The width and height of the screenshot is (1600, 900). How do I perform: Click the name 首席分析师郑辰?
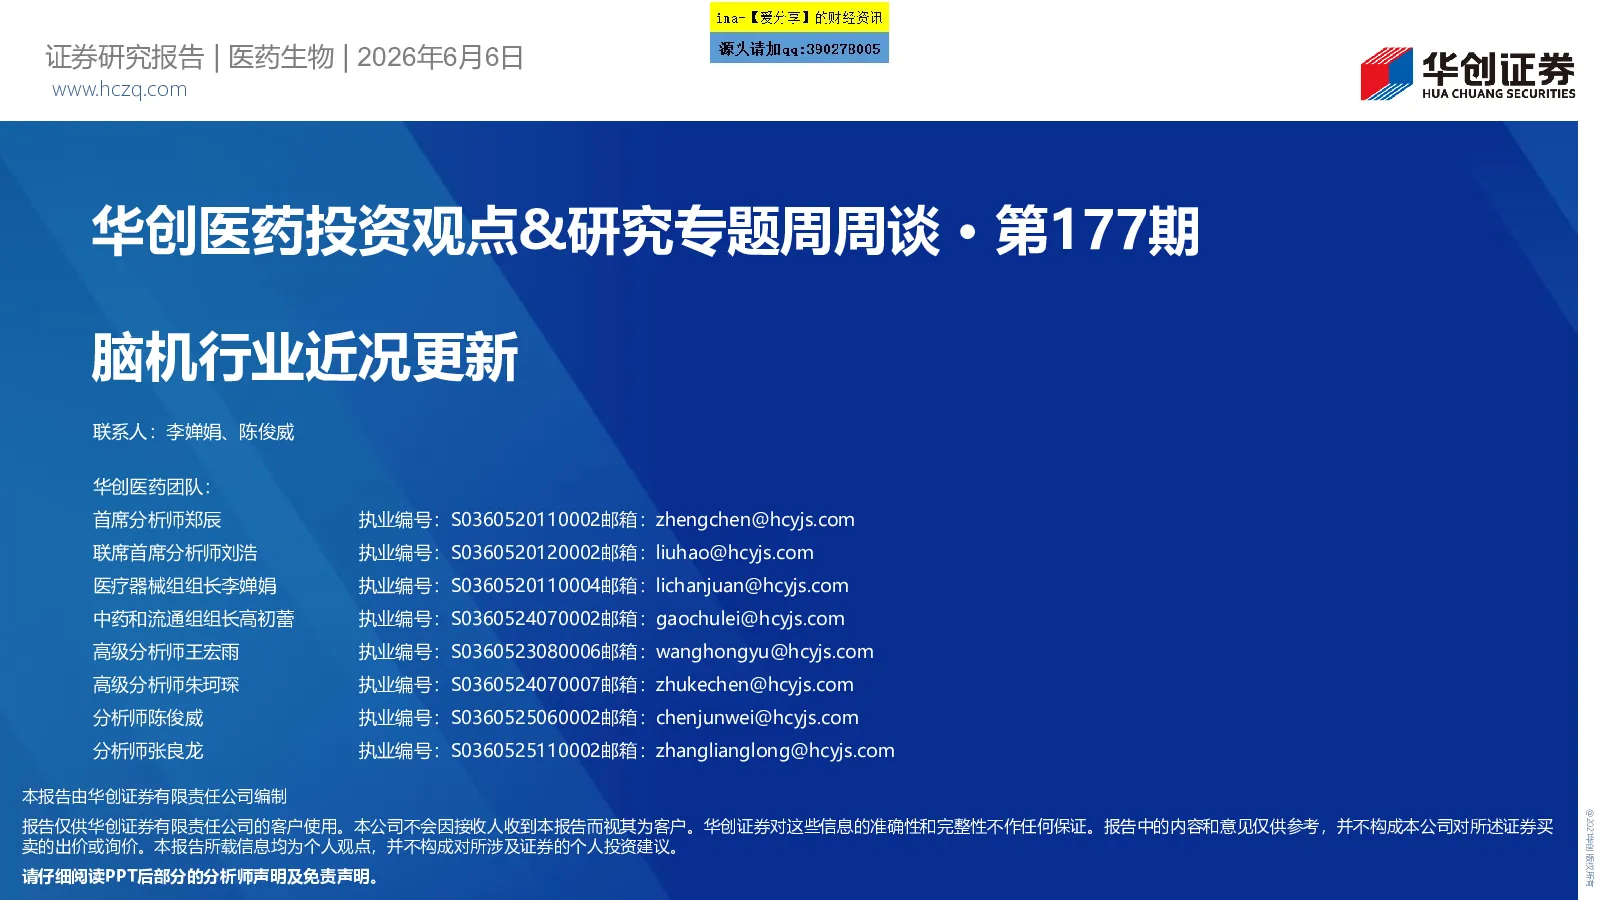click(157, 520)
